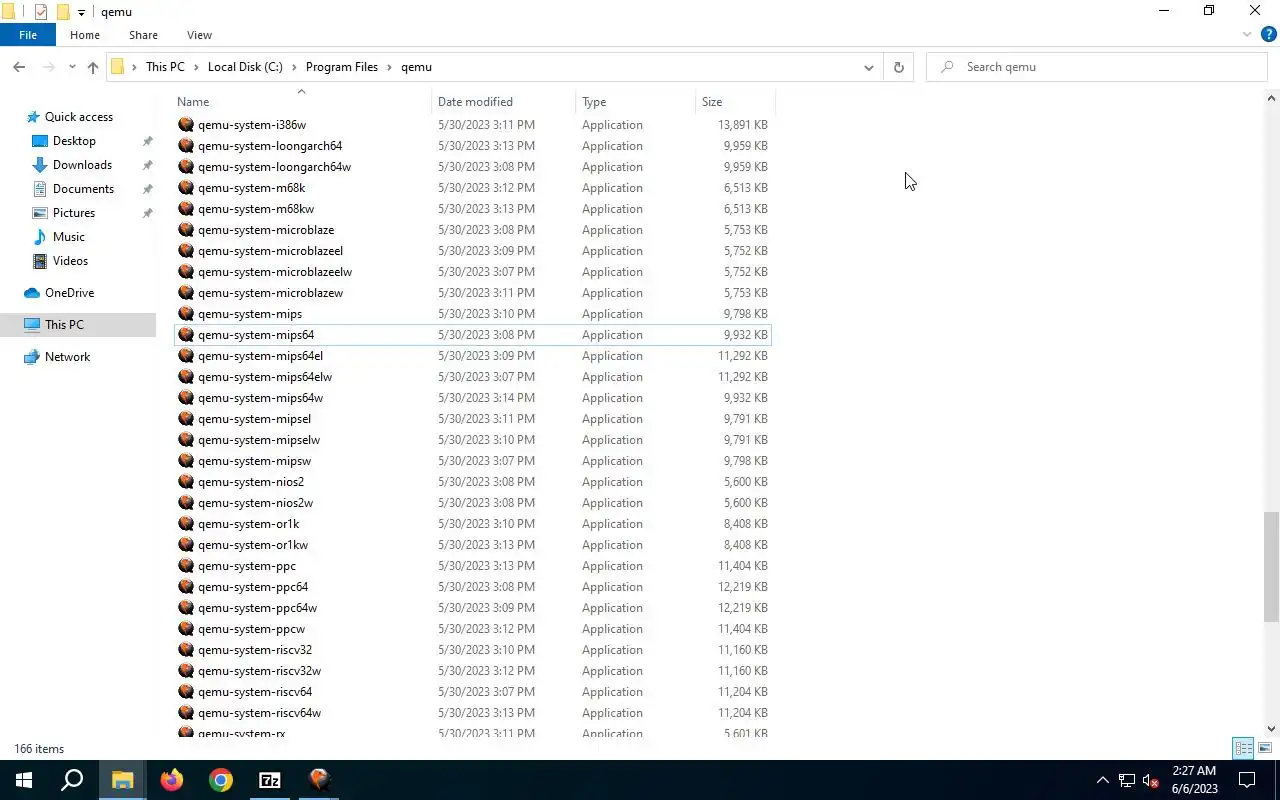Select the qemu-system-mips64 icon

(185, 335)
